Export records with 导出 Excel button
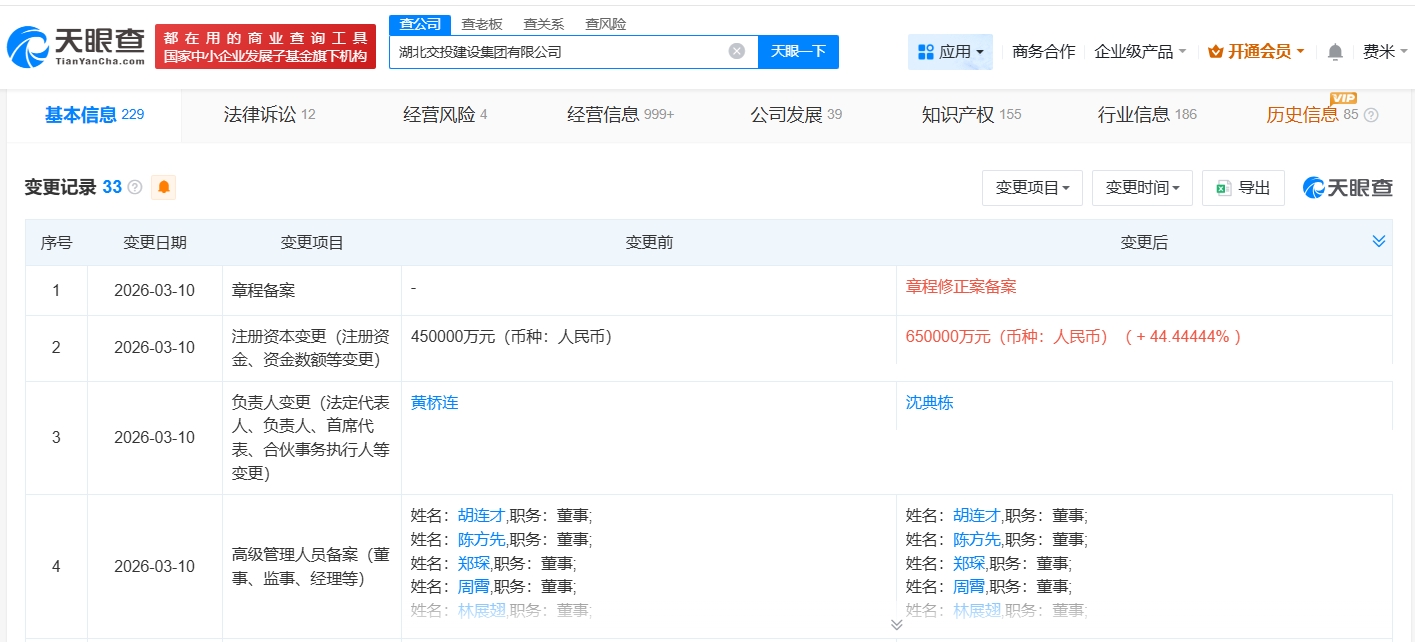 (x=1243, y=187)
